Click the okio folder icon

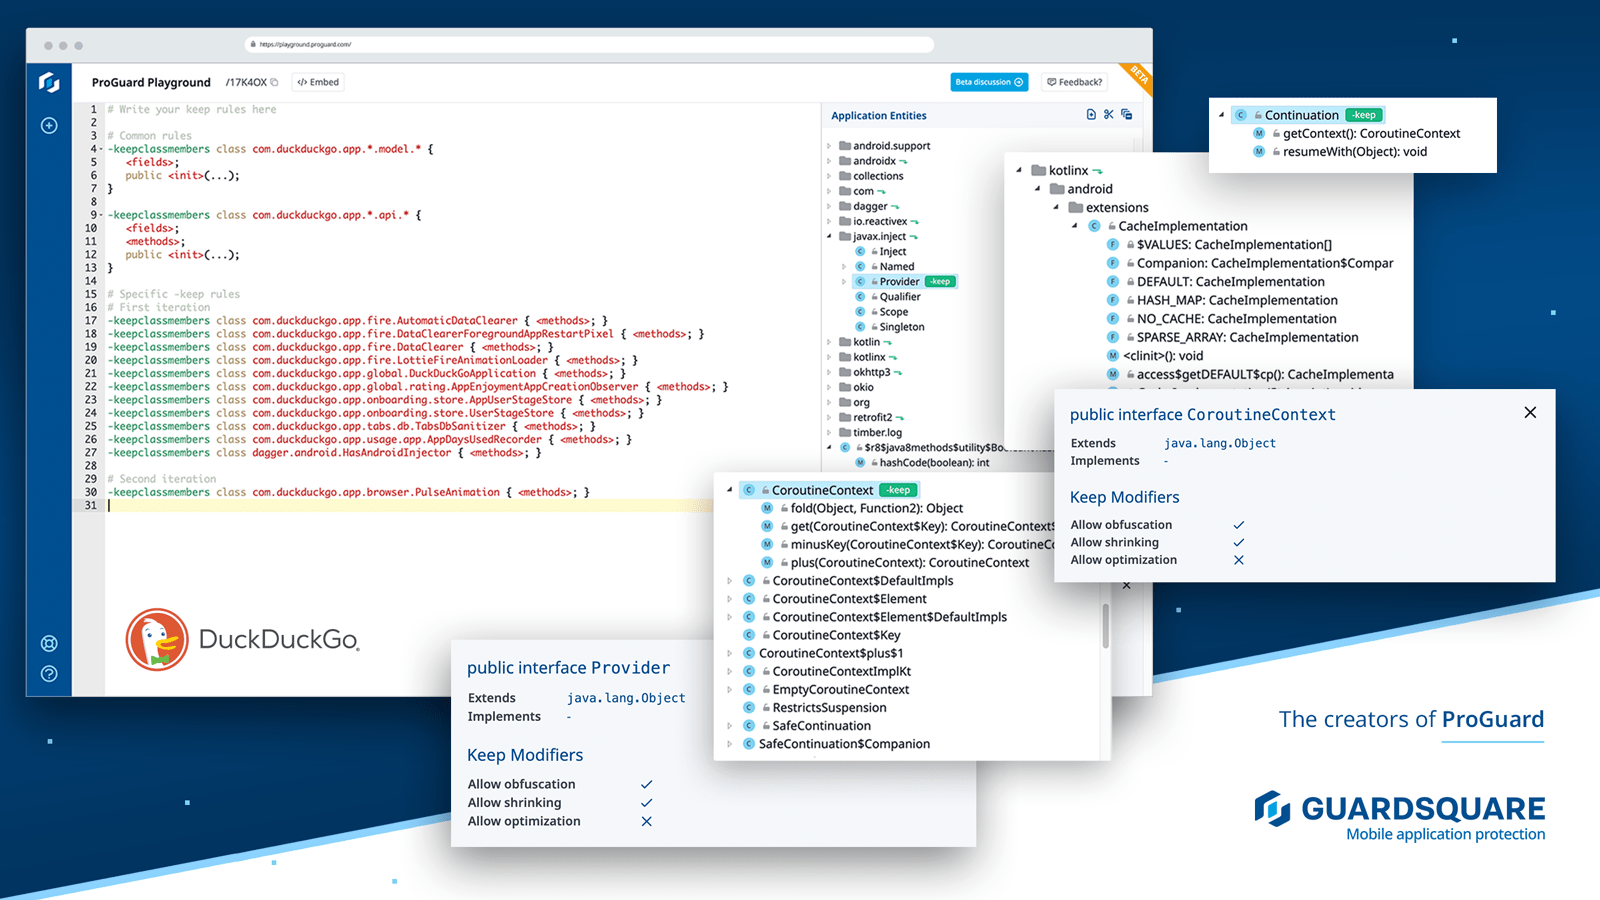click(x=845, y=387)
